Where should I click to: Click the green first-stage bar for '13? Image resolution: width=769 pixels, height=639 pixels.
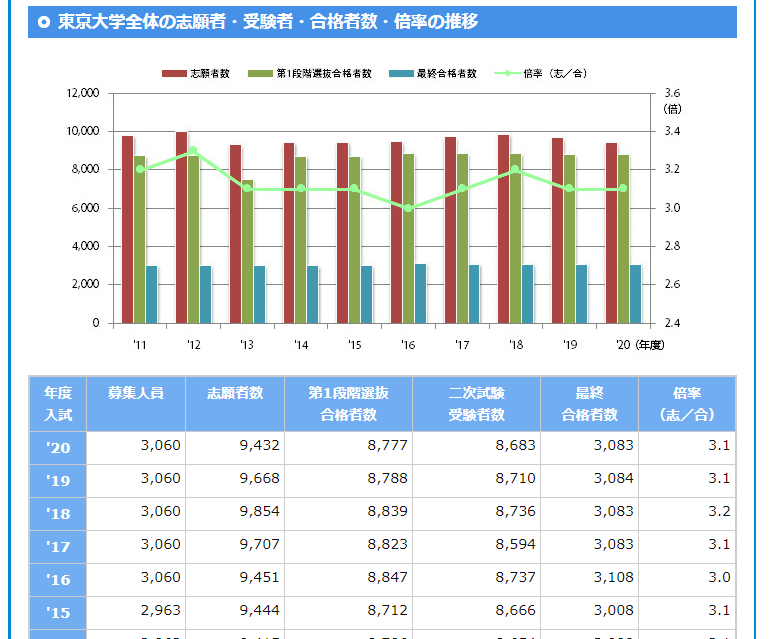point(248,252)
